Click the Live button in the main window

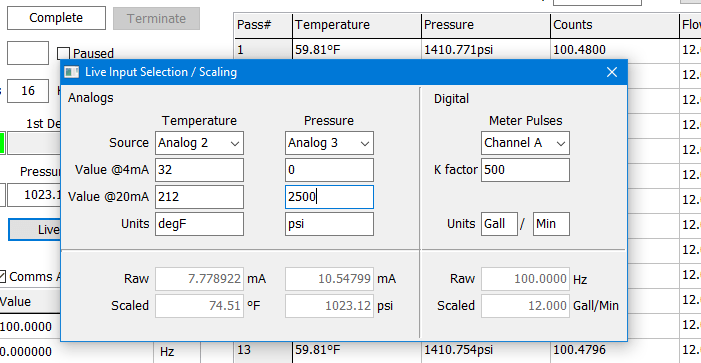click(x=35, y=230)
